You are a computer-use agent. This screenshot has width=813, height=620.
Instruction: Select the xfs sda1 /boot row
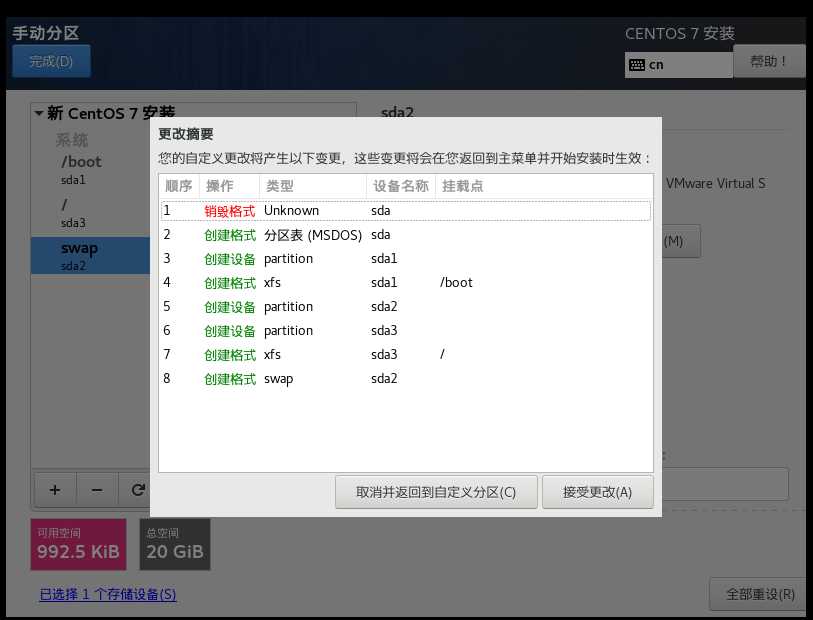tap(300, 282)
